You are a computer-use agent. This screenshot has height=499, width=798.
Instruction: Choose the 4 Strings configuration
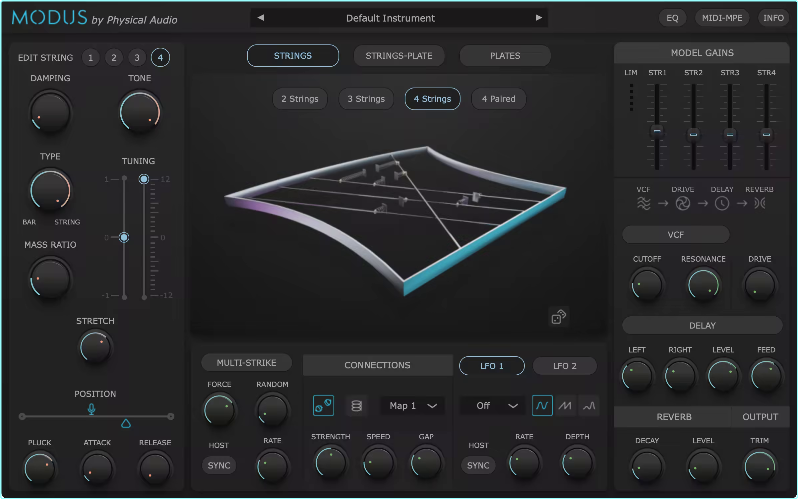433,99
